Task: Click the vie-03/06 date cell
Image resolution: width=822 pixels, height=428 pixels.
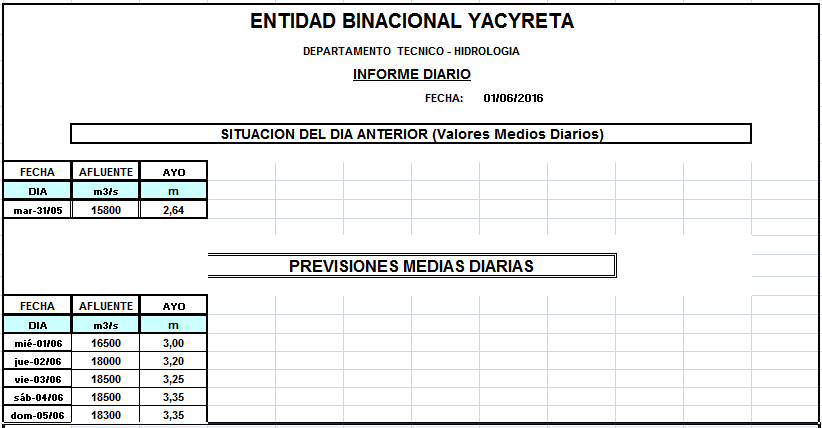Action: [37, 379]
